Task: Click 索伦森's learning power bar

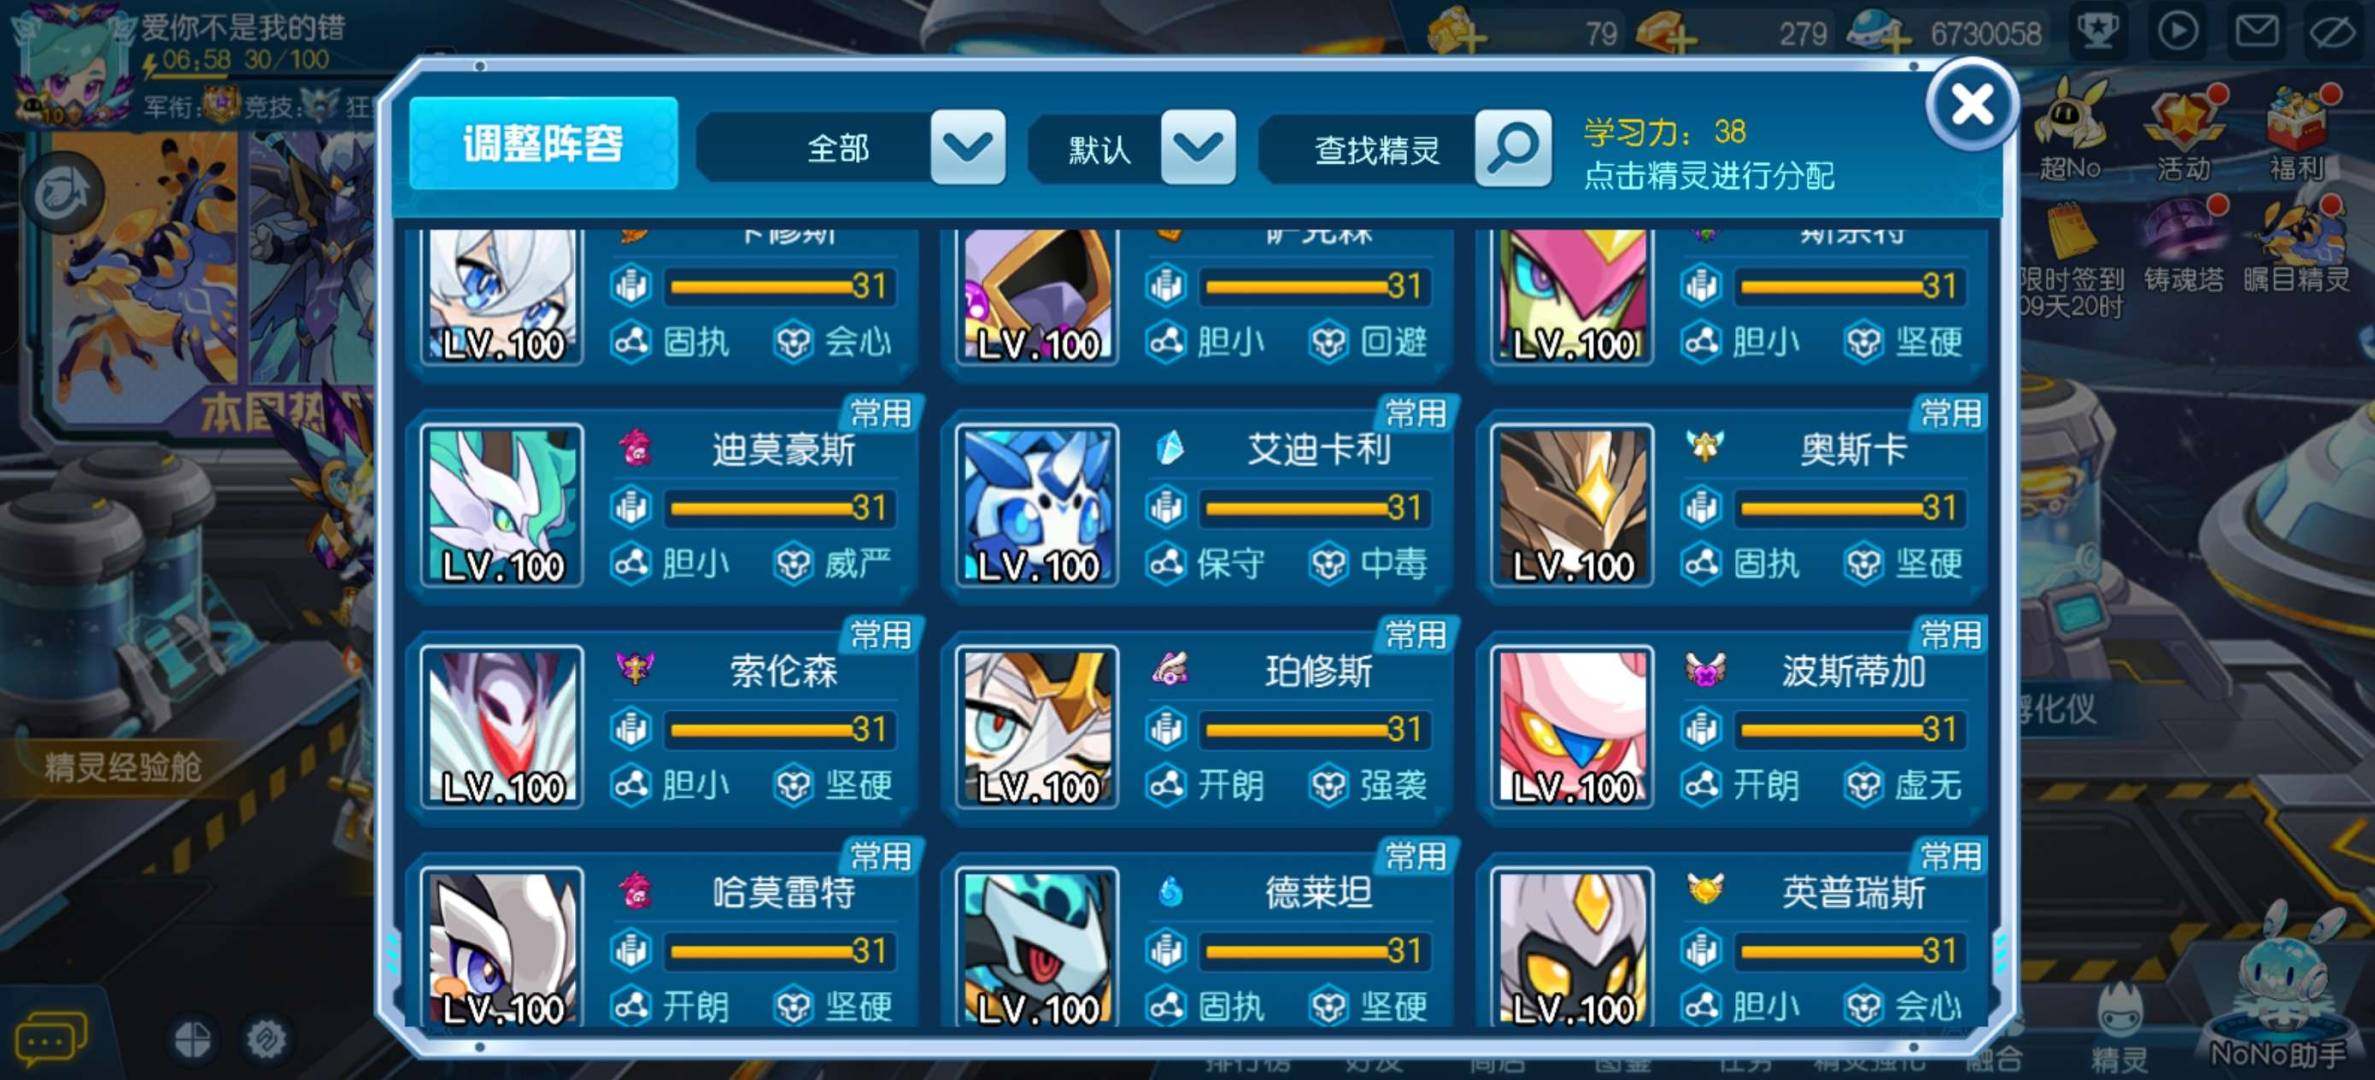Action: [778, 729]
